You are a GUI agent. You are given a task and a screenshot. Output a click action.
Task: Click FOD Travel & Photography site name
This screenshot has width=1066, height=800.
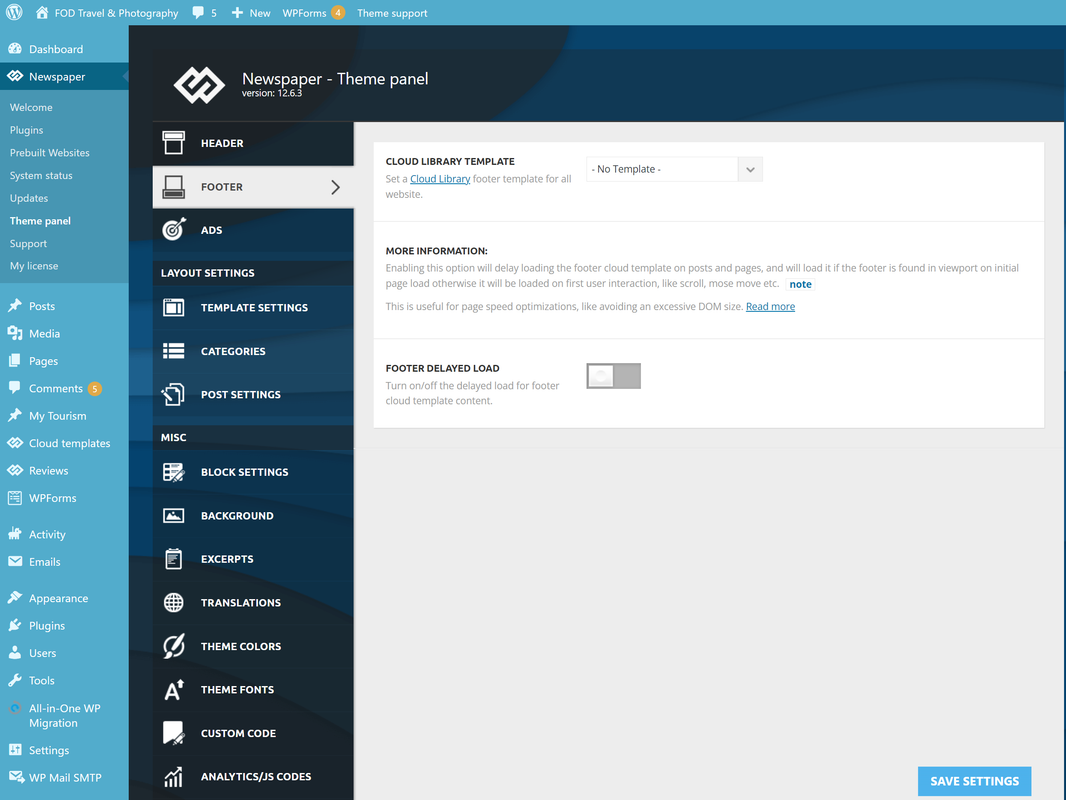pyautogui.click(x=116, y=13)
